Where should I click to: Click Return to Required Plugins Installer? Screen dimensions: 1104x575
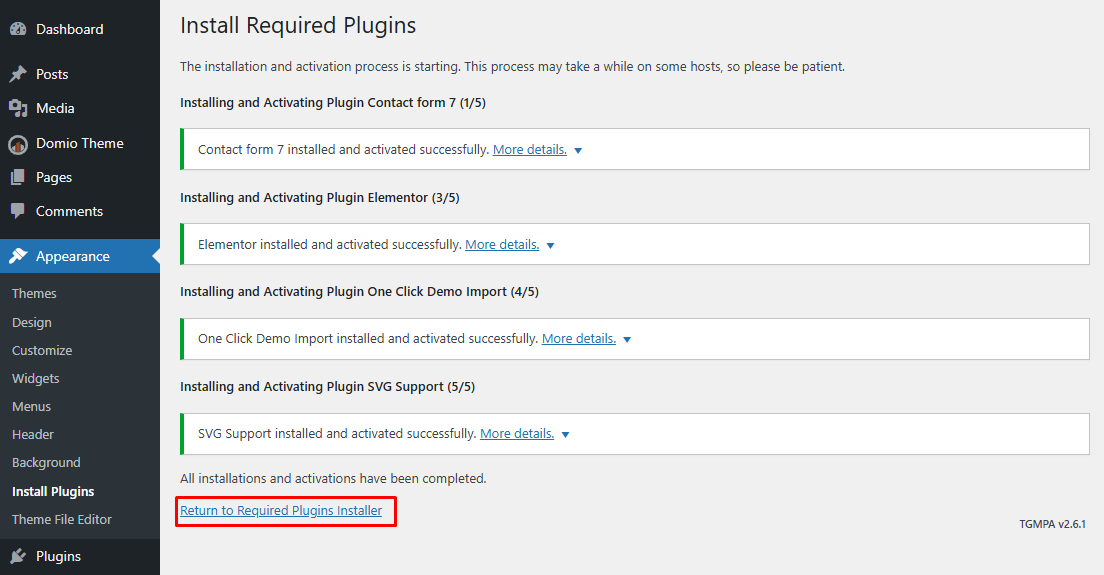[281, 510]
